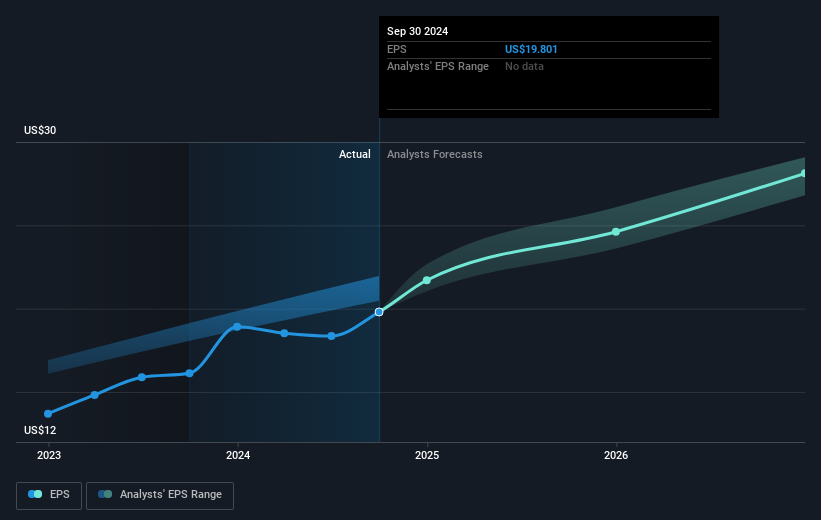This screenshot has width=821, height=520.
Task: Toggle the Analysts' EPS Range legend
Action: (160, 495)
